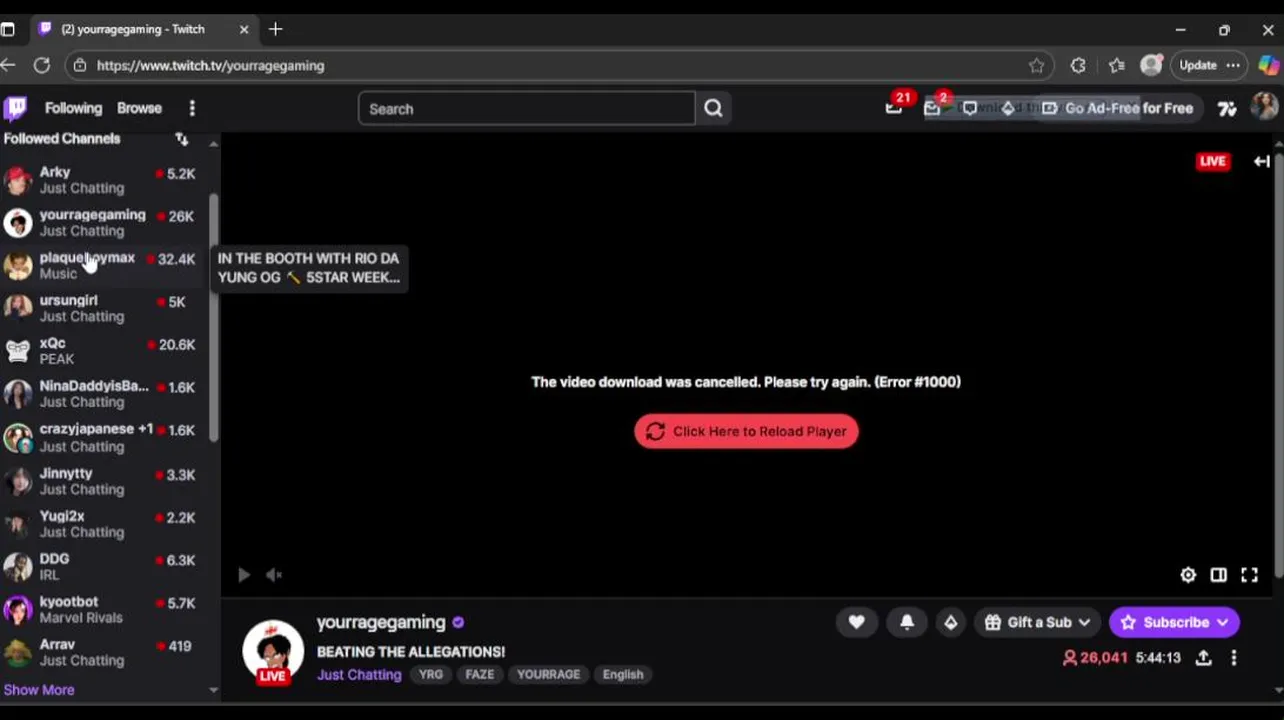Click the YRG tag

click(431, 675)
